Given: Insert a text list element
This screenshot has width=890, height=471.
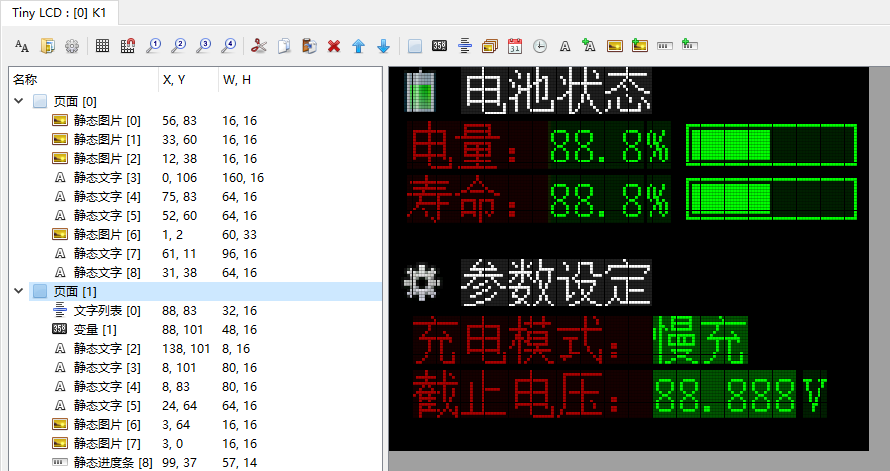Looking at the screenshot, I should (x=464, y=46).
